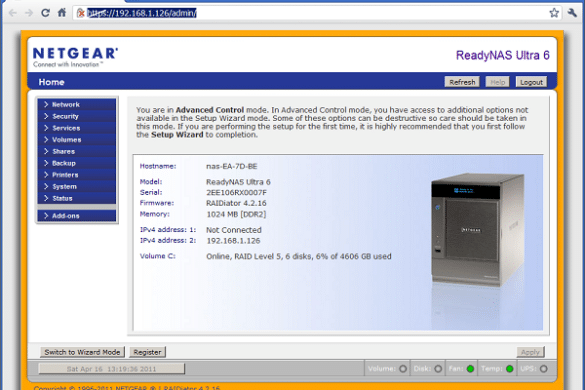The height and width of the screenshot is (390, 585).
Task: Click the browser forward arrow
Action: (x=29, y=13)
